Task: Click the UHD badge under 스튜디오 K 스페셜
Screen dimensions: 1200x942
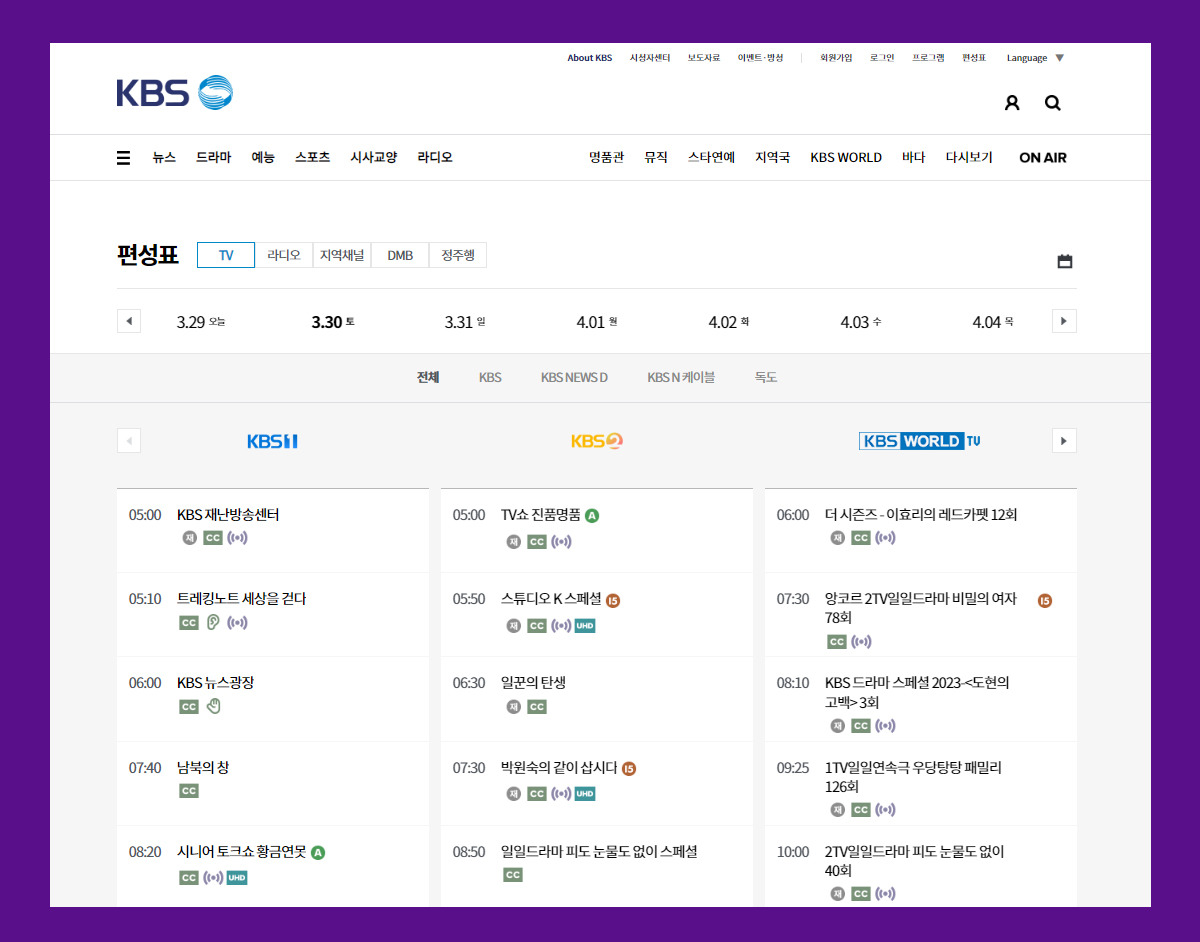Action: [584, 625]
